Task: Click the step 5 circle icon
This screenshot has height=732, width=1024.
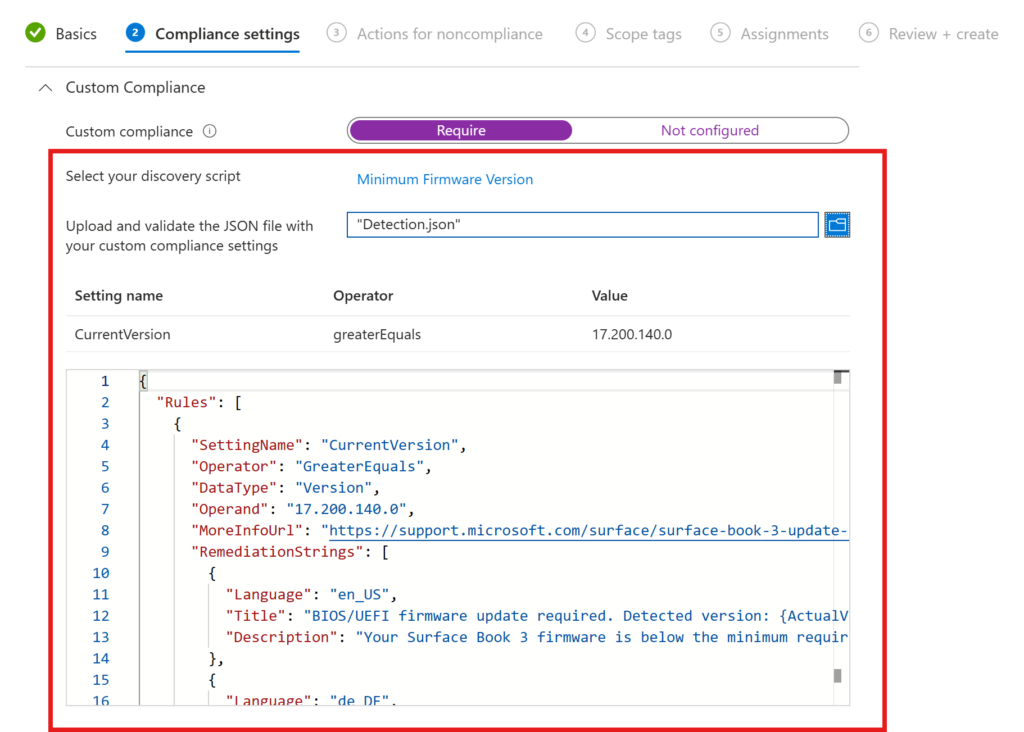Action: pyautogui.click(x=720, y=33)
